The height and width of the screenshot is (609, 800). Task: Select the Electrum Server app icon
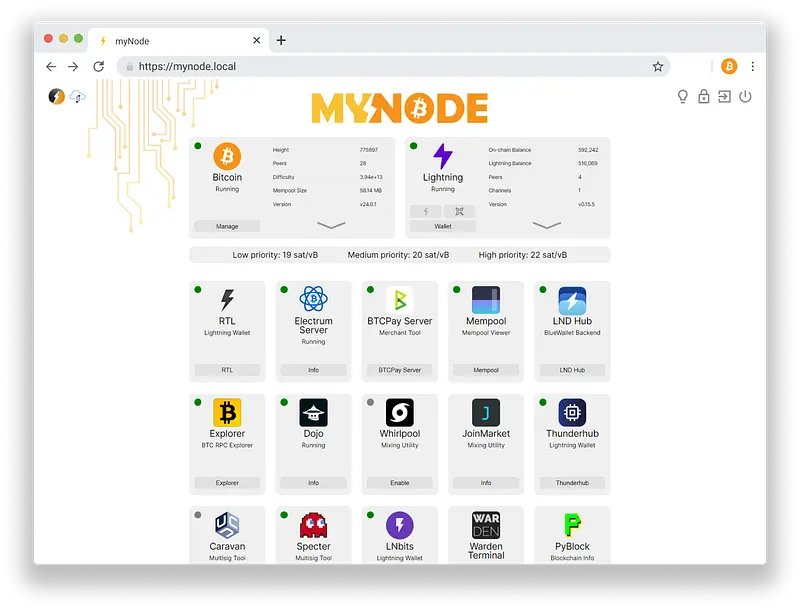tap(313, 300)
